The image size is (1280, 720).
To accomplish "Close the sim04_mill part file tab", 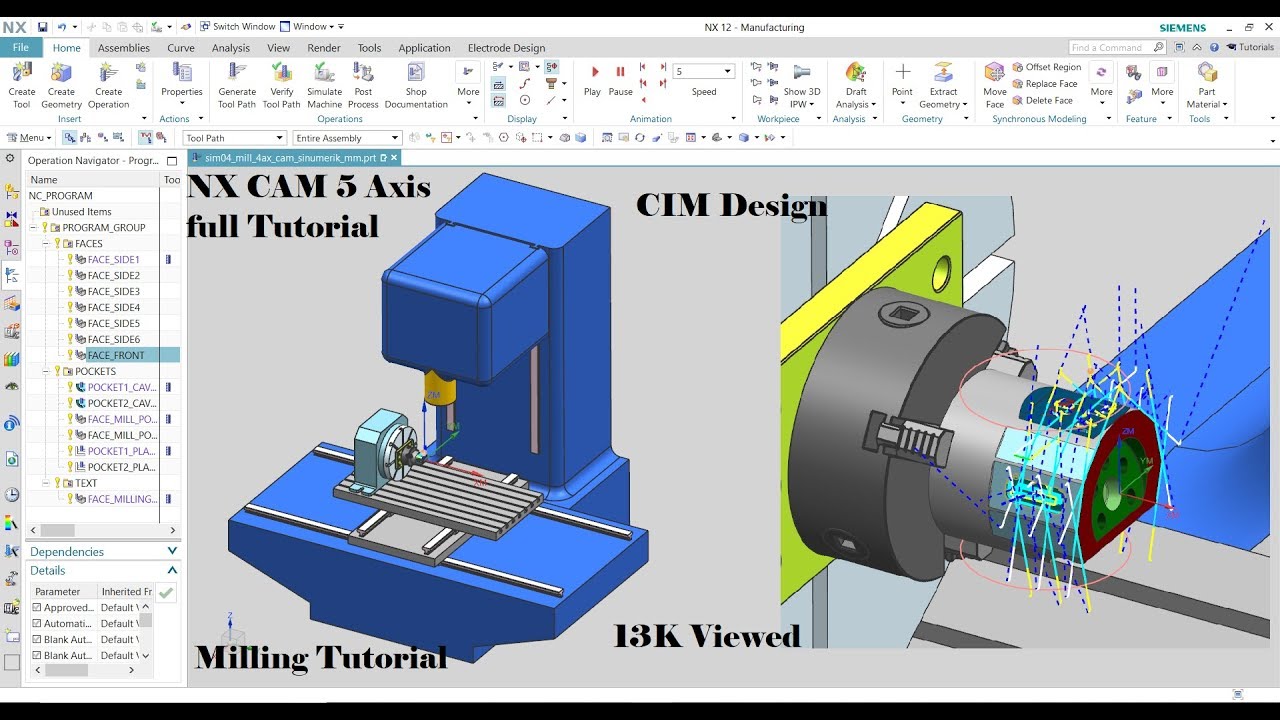I will tap(394, 158).
